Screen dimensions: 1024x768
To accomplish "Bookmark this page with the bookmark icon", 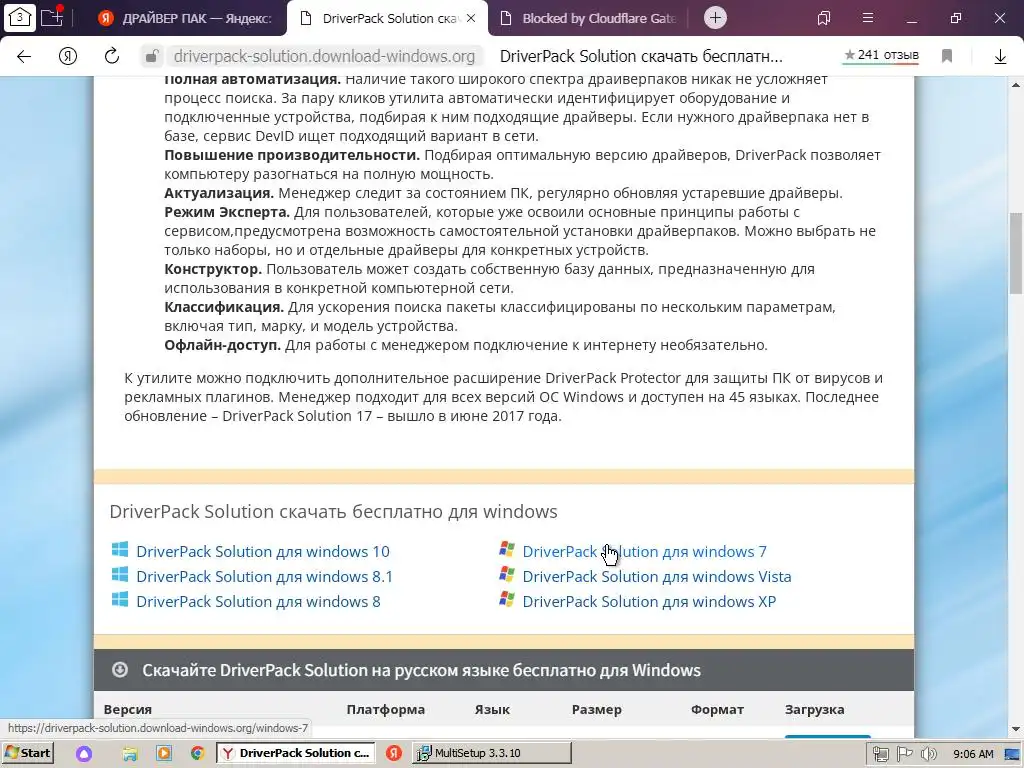I will pos(947,56).
